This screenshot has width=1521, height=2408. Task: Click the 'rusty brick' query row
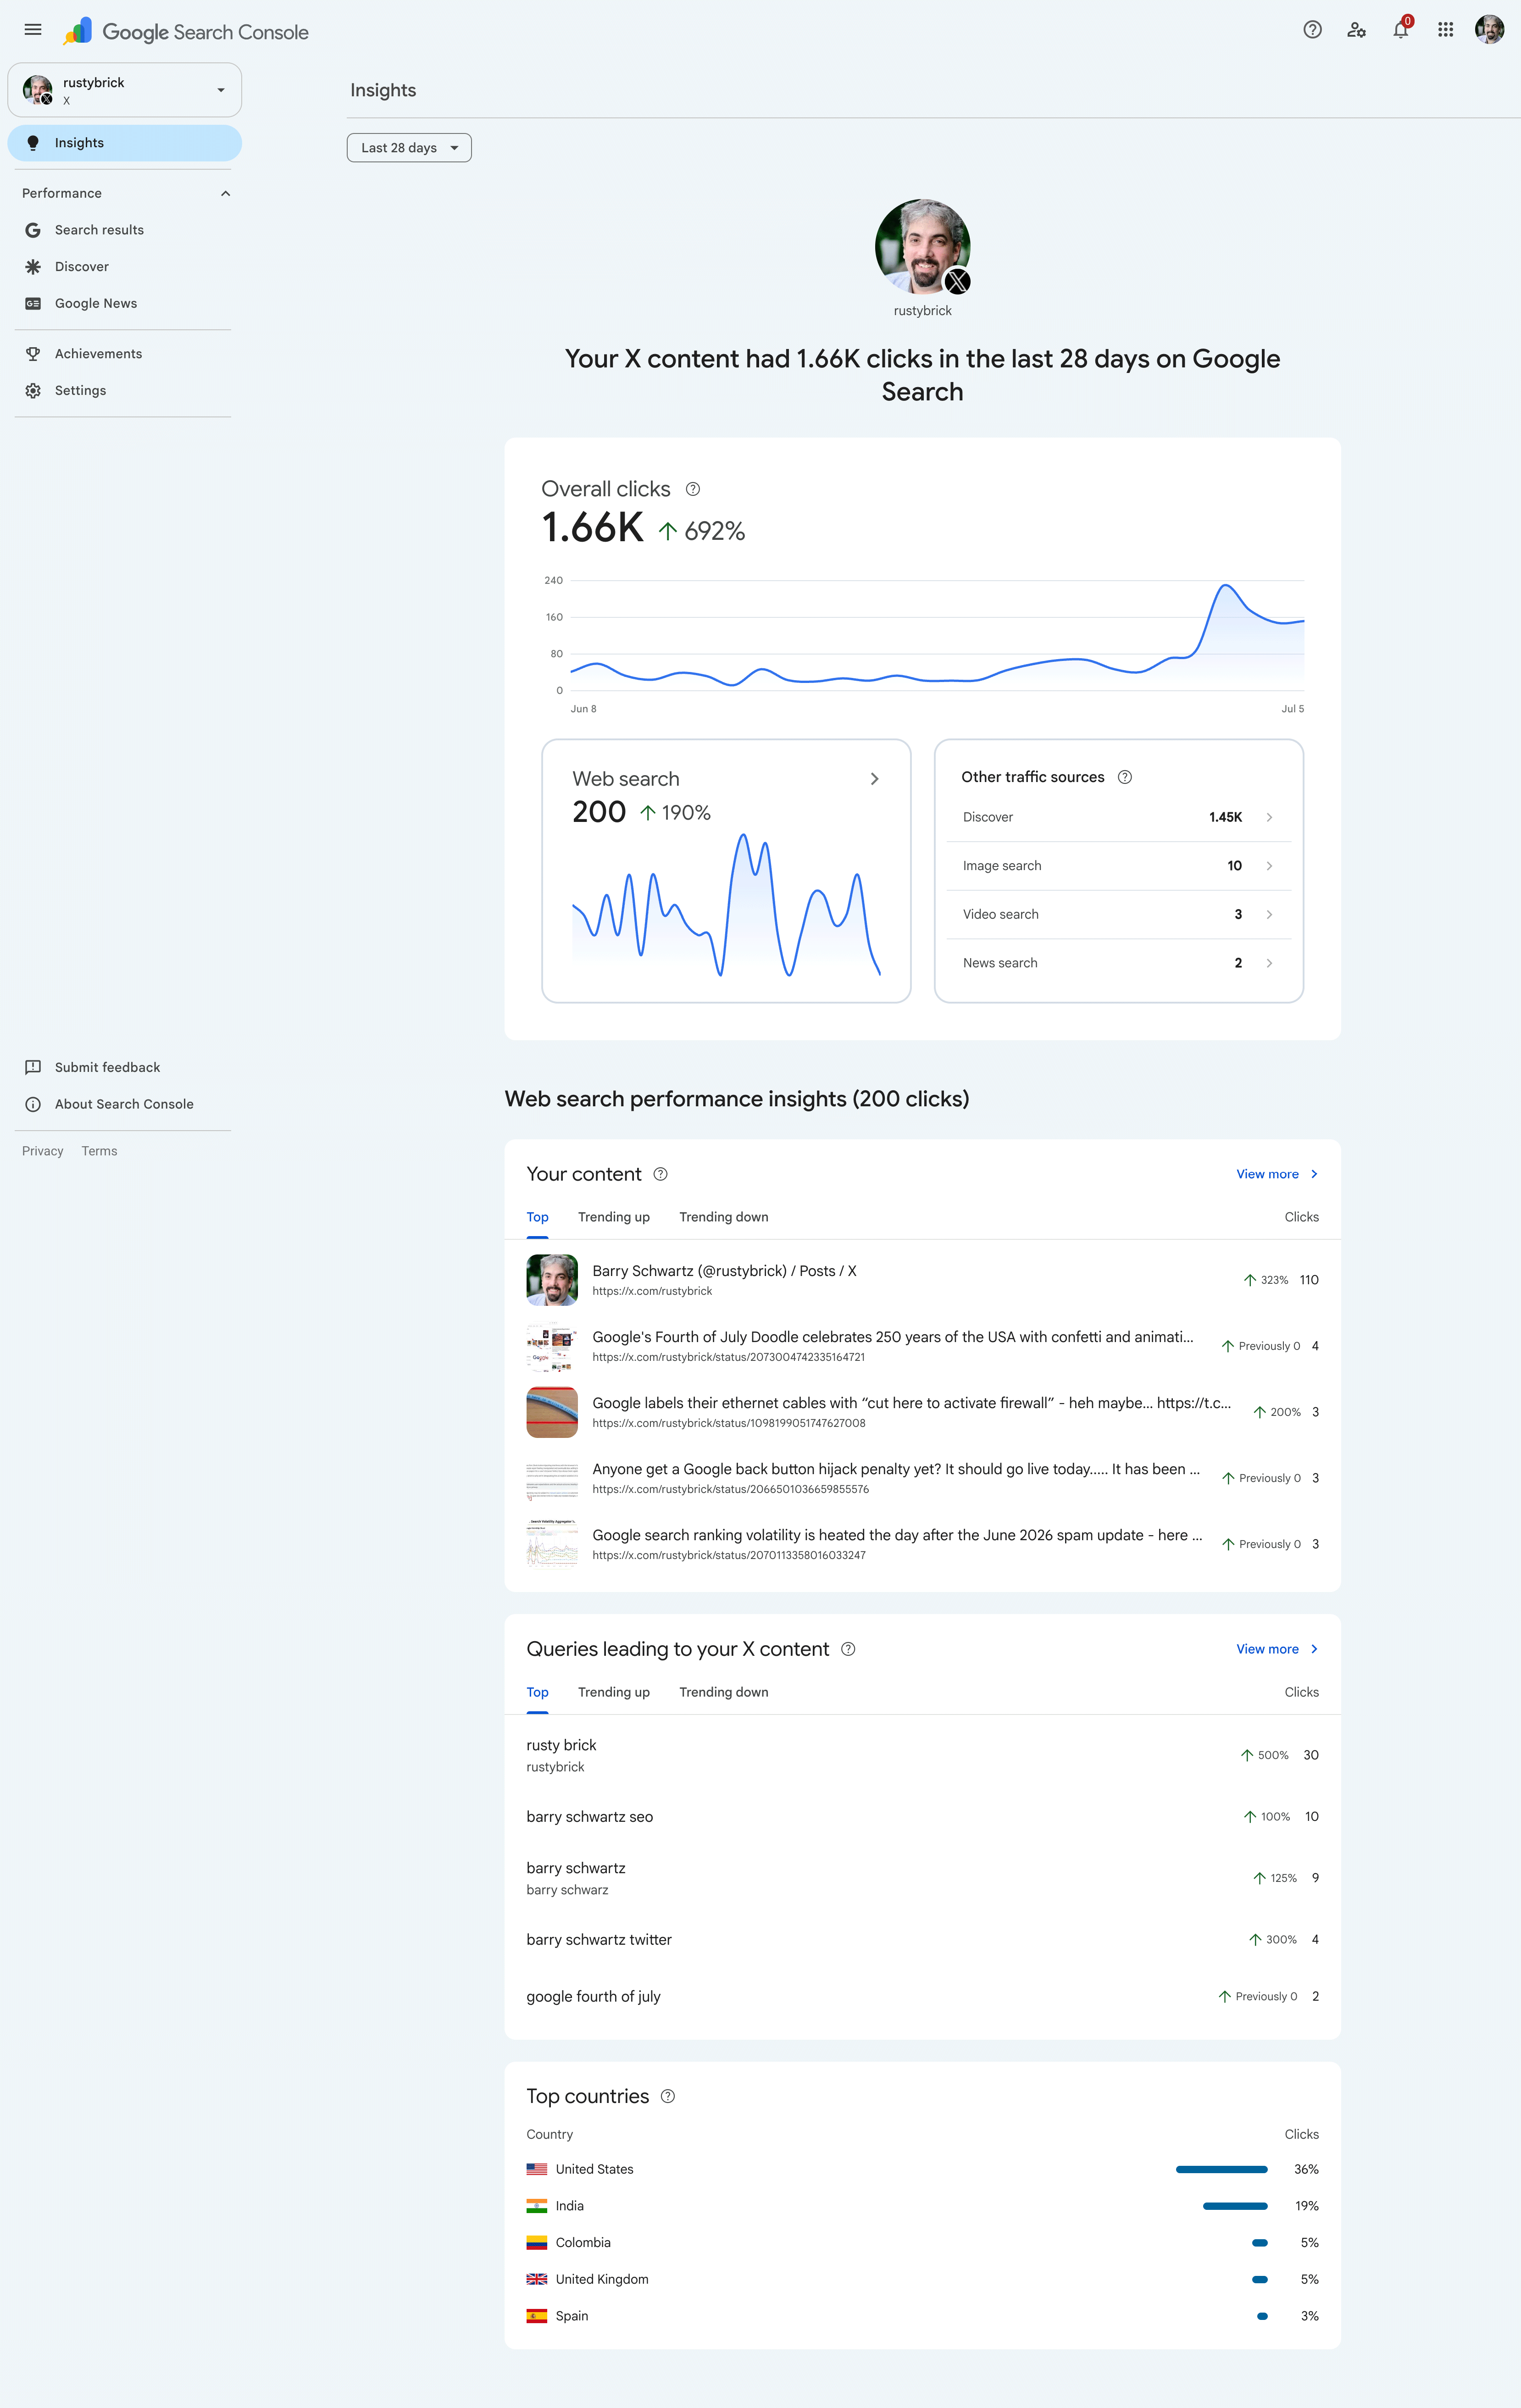922,1755
